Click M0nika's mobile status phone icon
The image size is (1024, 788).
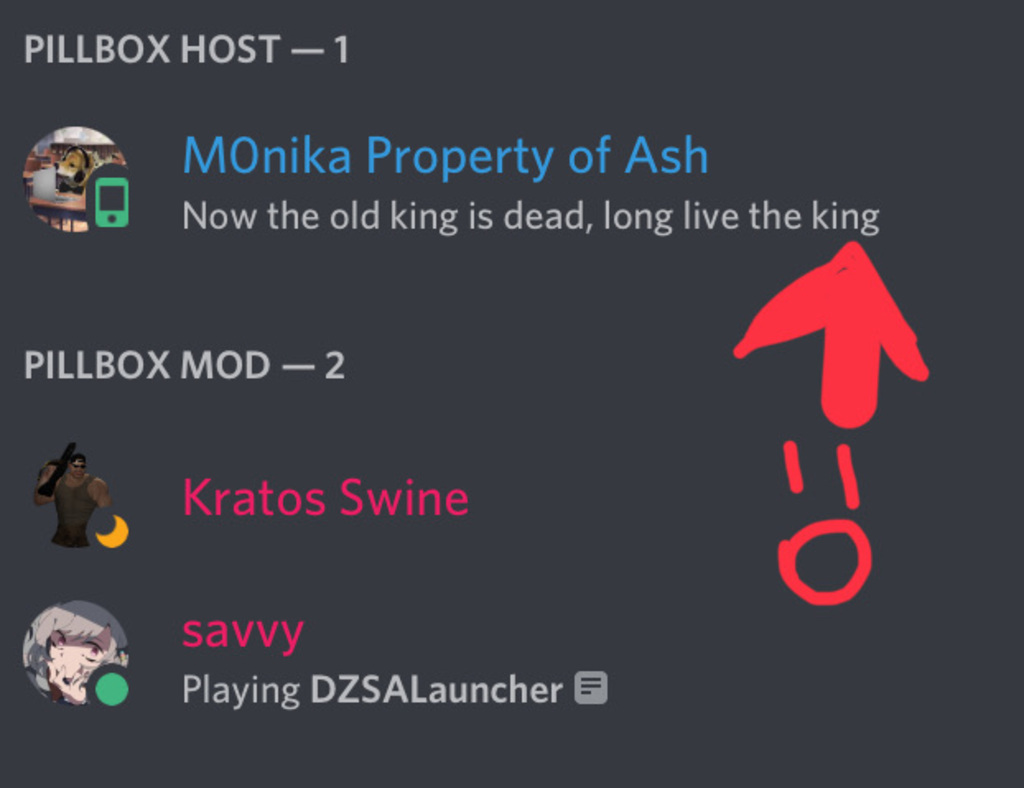(112, 202)
